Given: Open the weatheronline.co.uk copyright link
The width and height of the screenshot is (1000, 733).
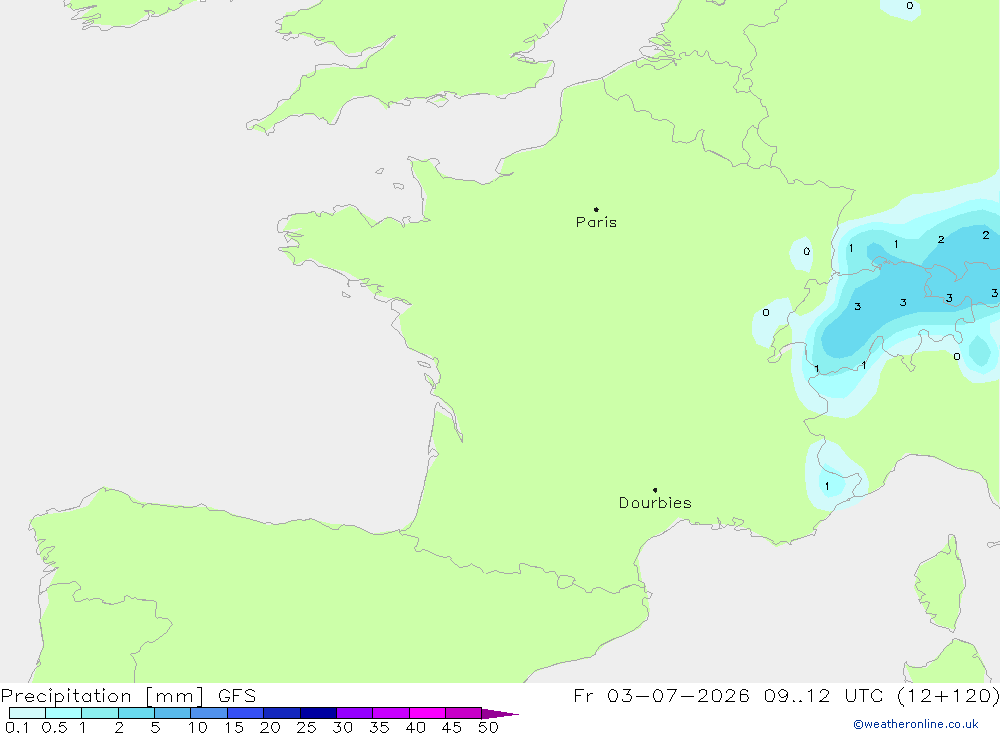Looking at the screenshot, I should pyautogui.click(x=916, y=724).
